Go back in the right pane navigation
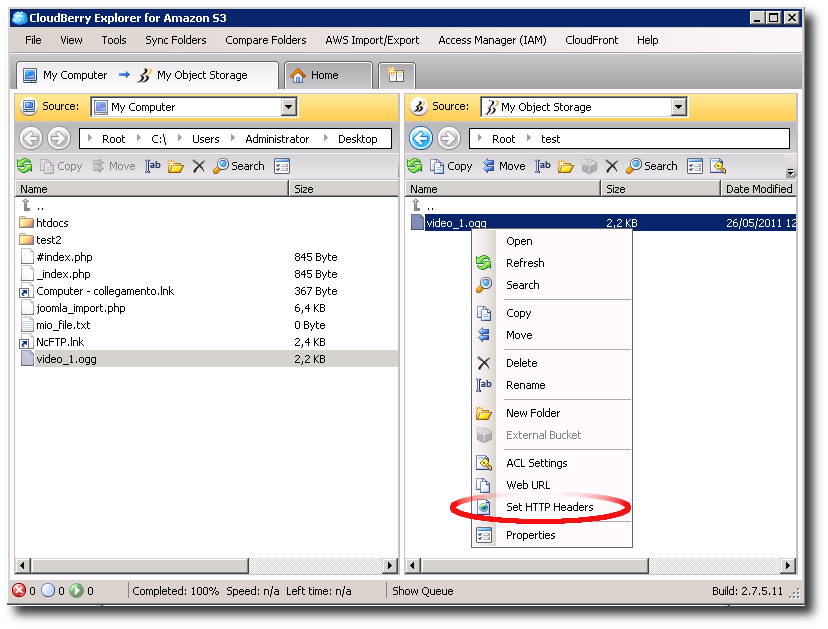The height and width of the screenshot is (629, 828). [421, 138]
